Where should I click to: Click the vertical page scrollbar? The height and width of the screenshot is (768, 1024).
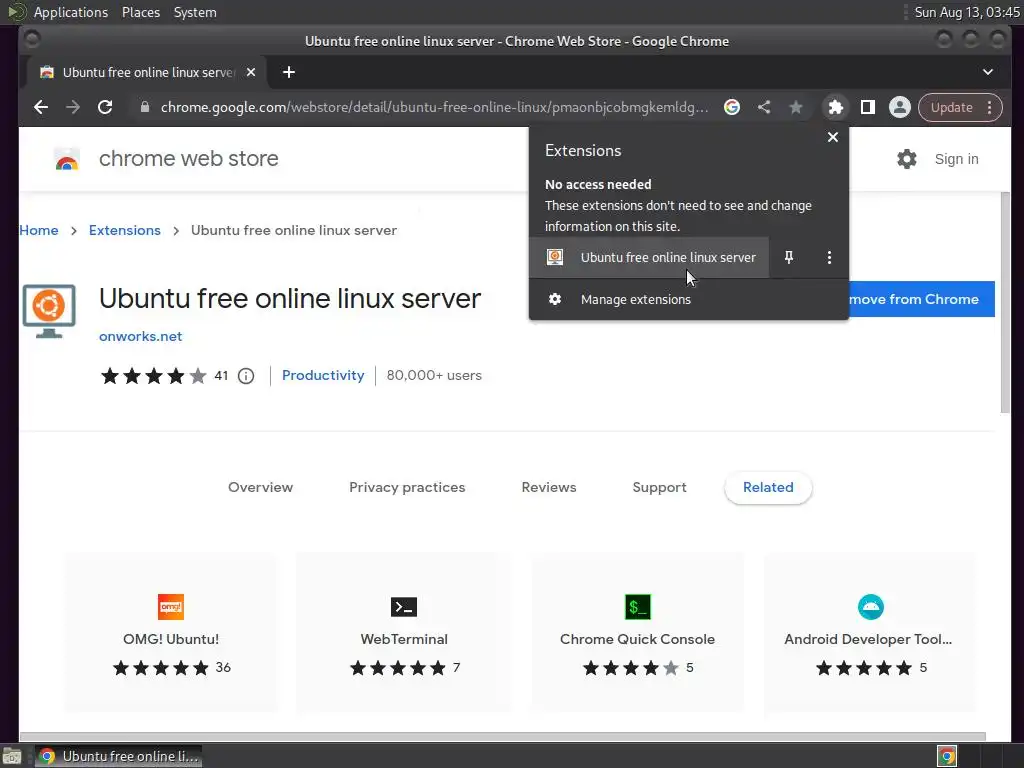click(1005, 302)
